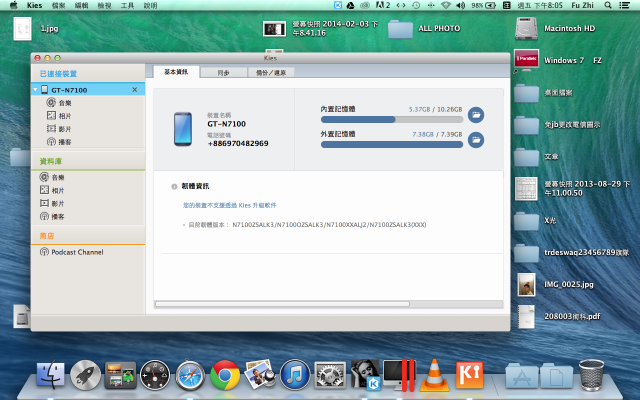The width and height of the screenshot is (640, 400).
Task: Click the external memory usage bar
Action: pos(392,144)
